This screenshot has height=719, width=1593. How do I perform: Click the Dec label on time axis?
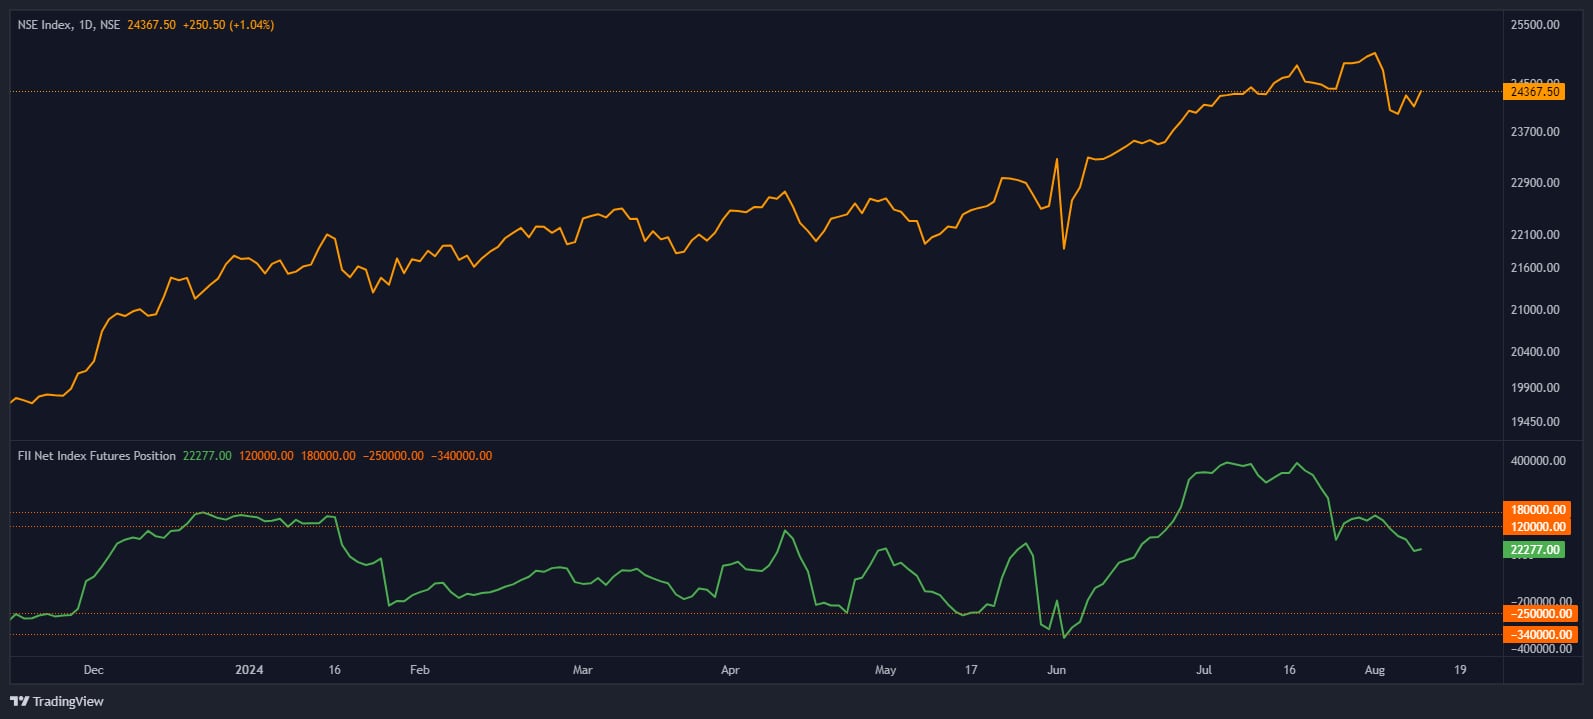coord(93,670)
